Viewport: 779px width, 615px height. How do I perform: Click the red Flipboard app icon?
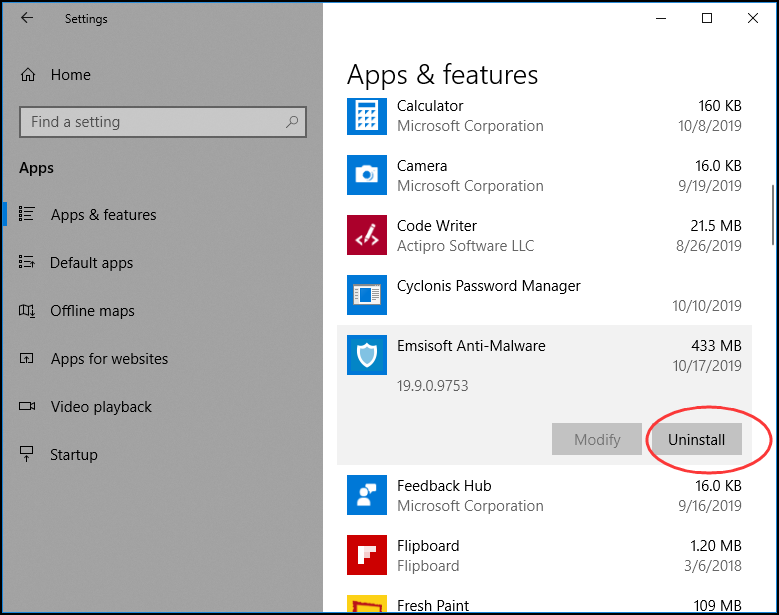[x=367, y=555]
